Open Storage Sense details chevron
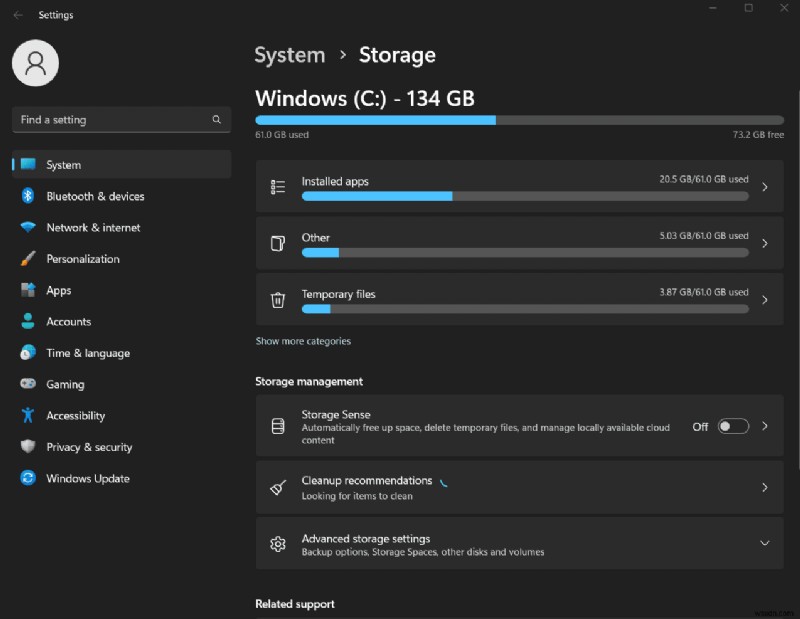 tap(765, 426)
